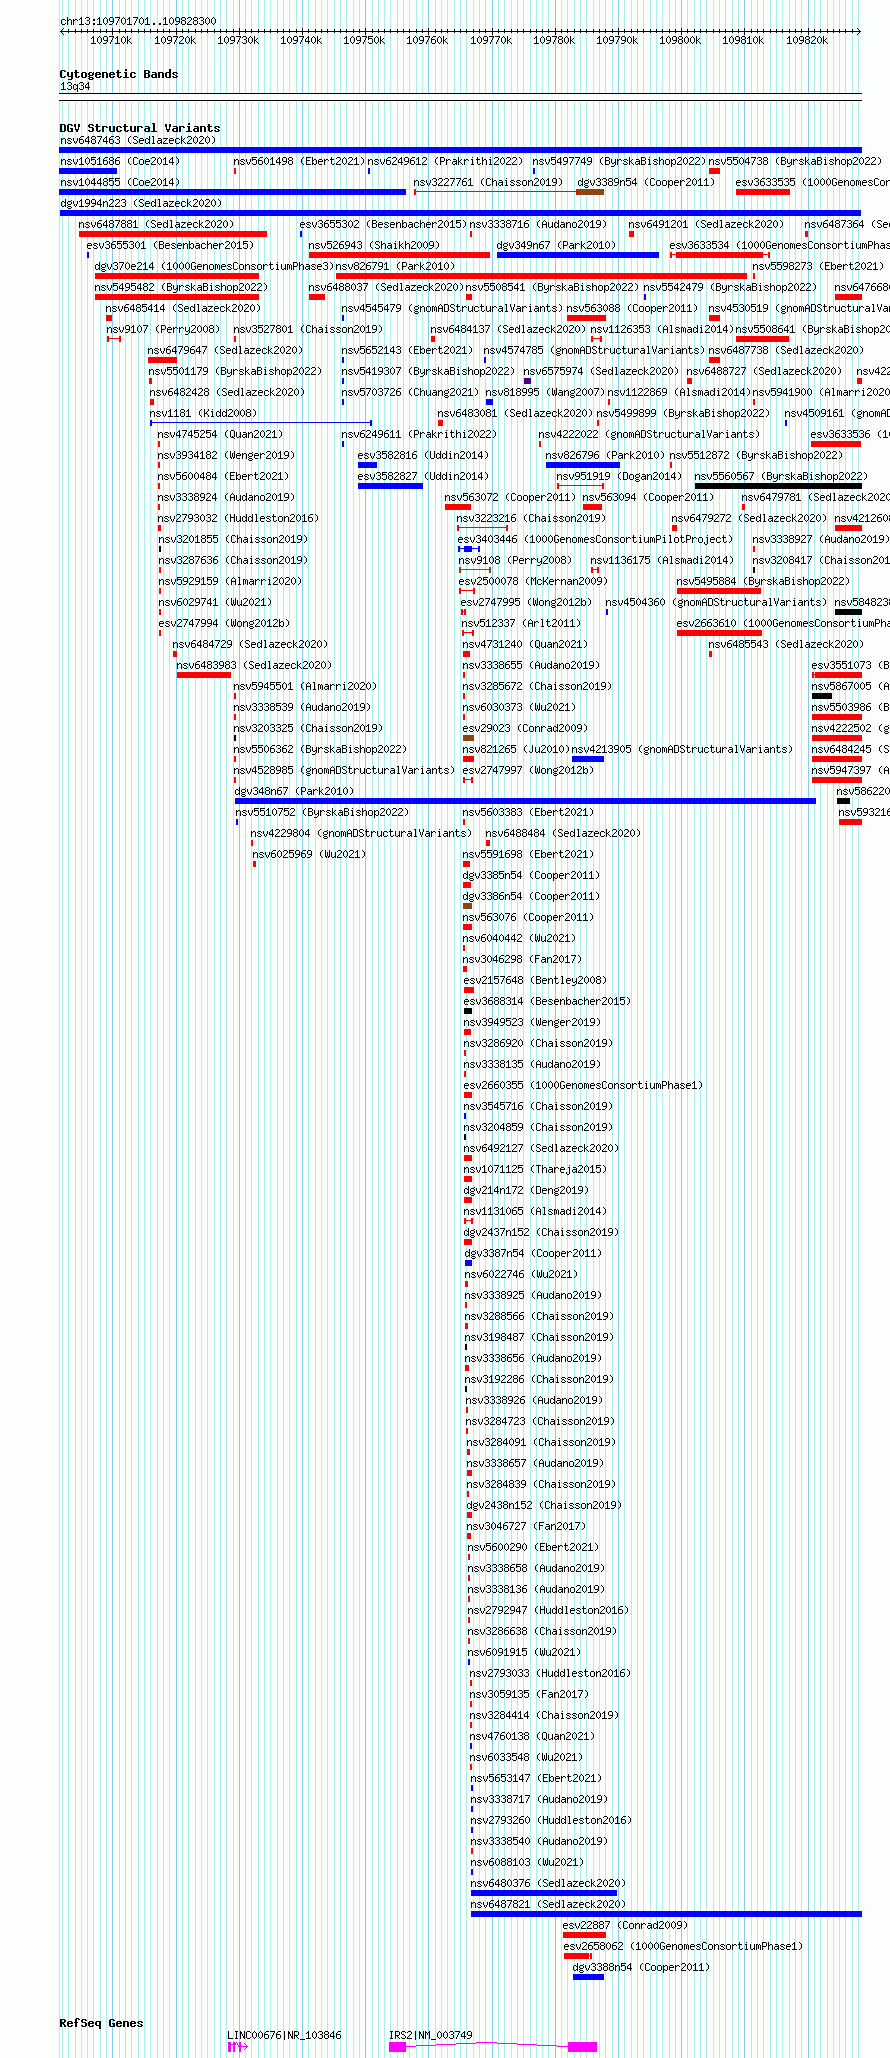Click nsv4213905 (gnomADStructuralVariants) label
The width and height of the screenshot is (890, 2058).
click(x=682, y=749)
